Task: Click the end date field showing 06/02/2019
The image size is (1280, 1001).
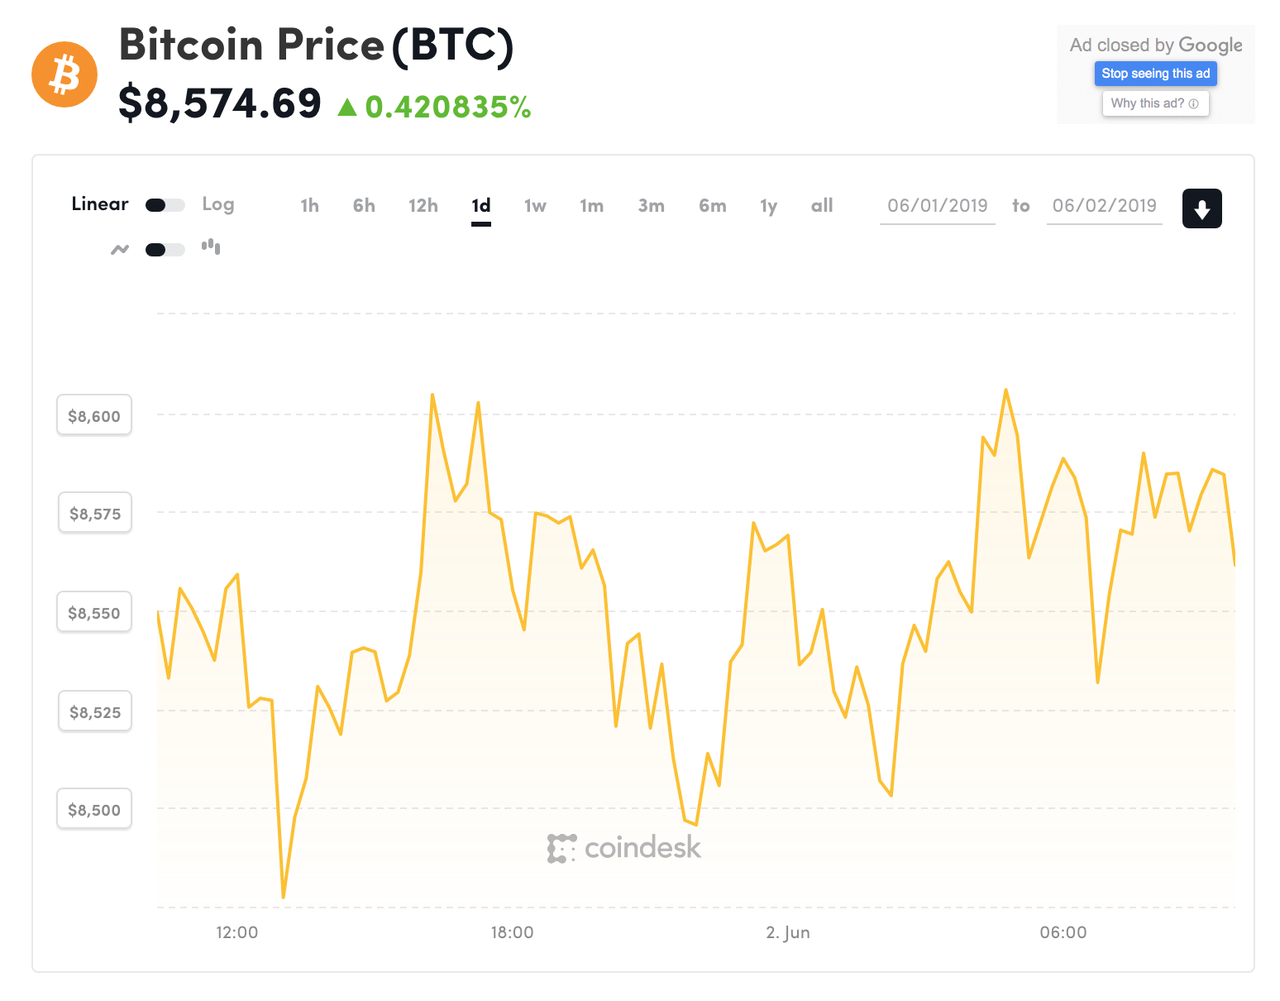Action: coord(1104,207)
